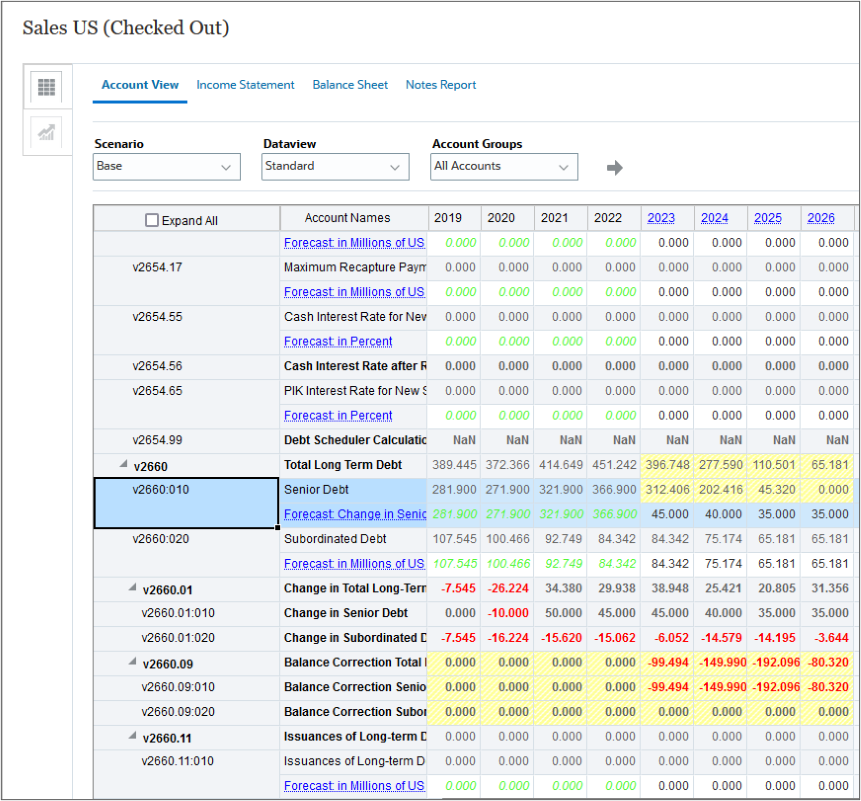Open the Balance Sheet tab

coord(350,85)
